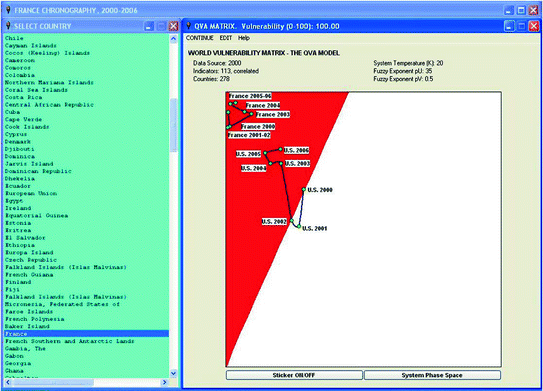
Task: Toggle the Sticker ON/OFF button
Action: coord(294,375)
